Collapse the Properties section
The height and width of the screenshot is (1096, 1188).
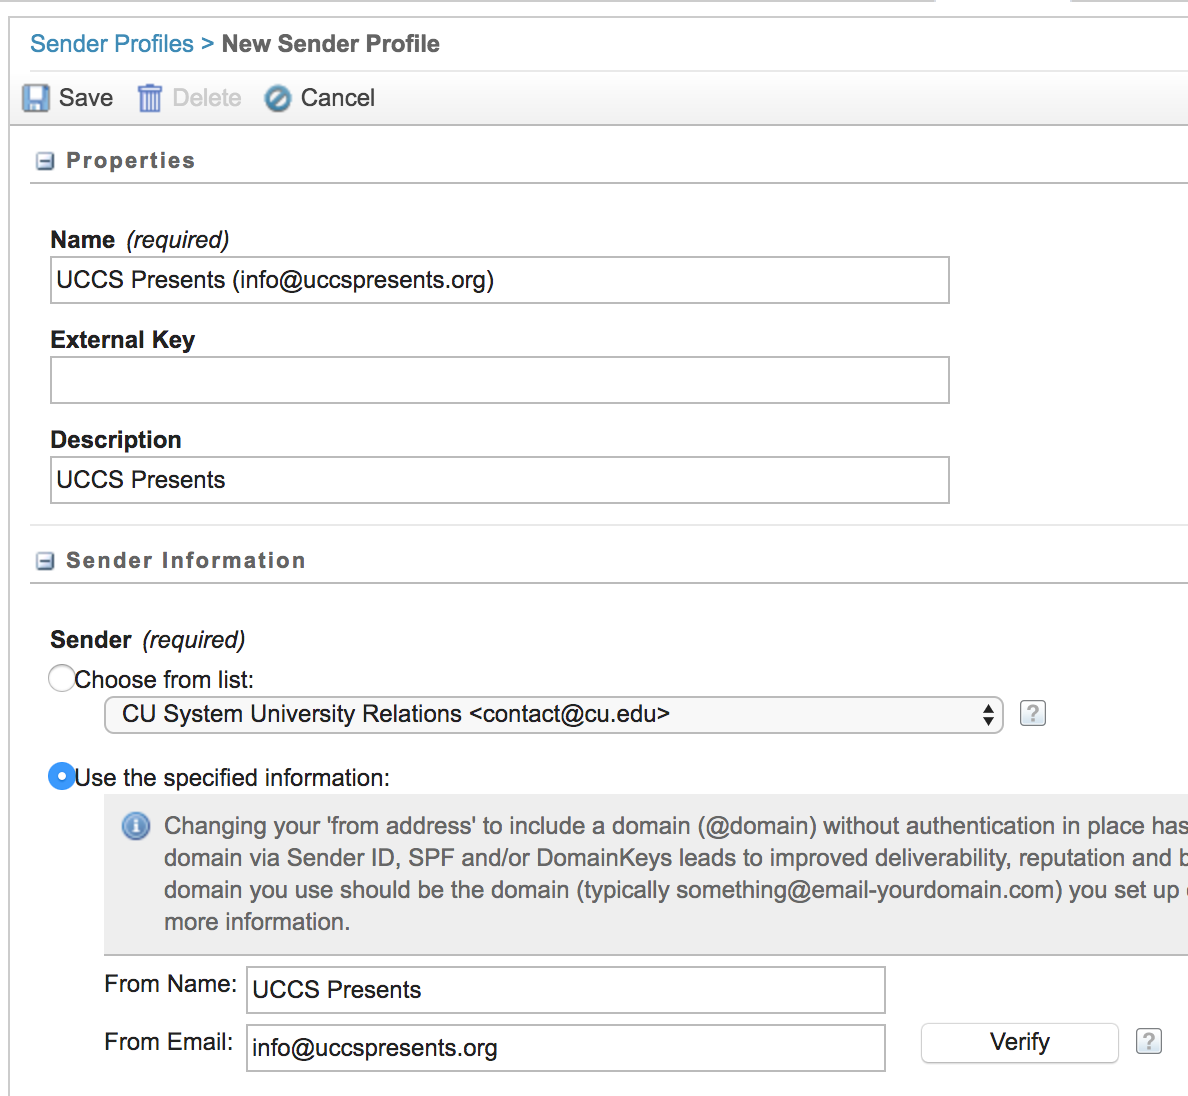[45, 161]
